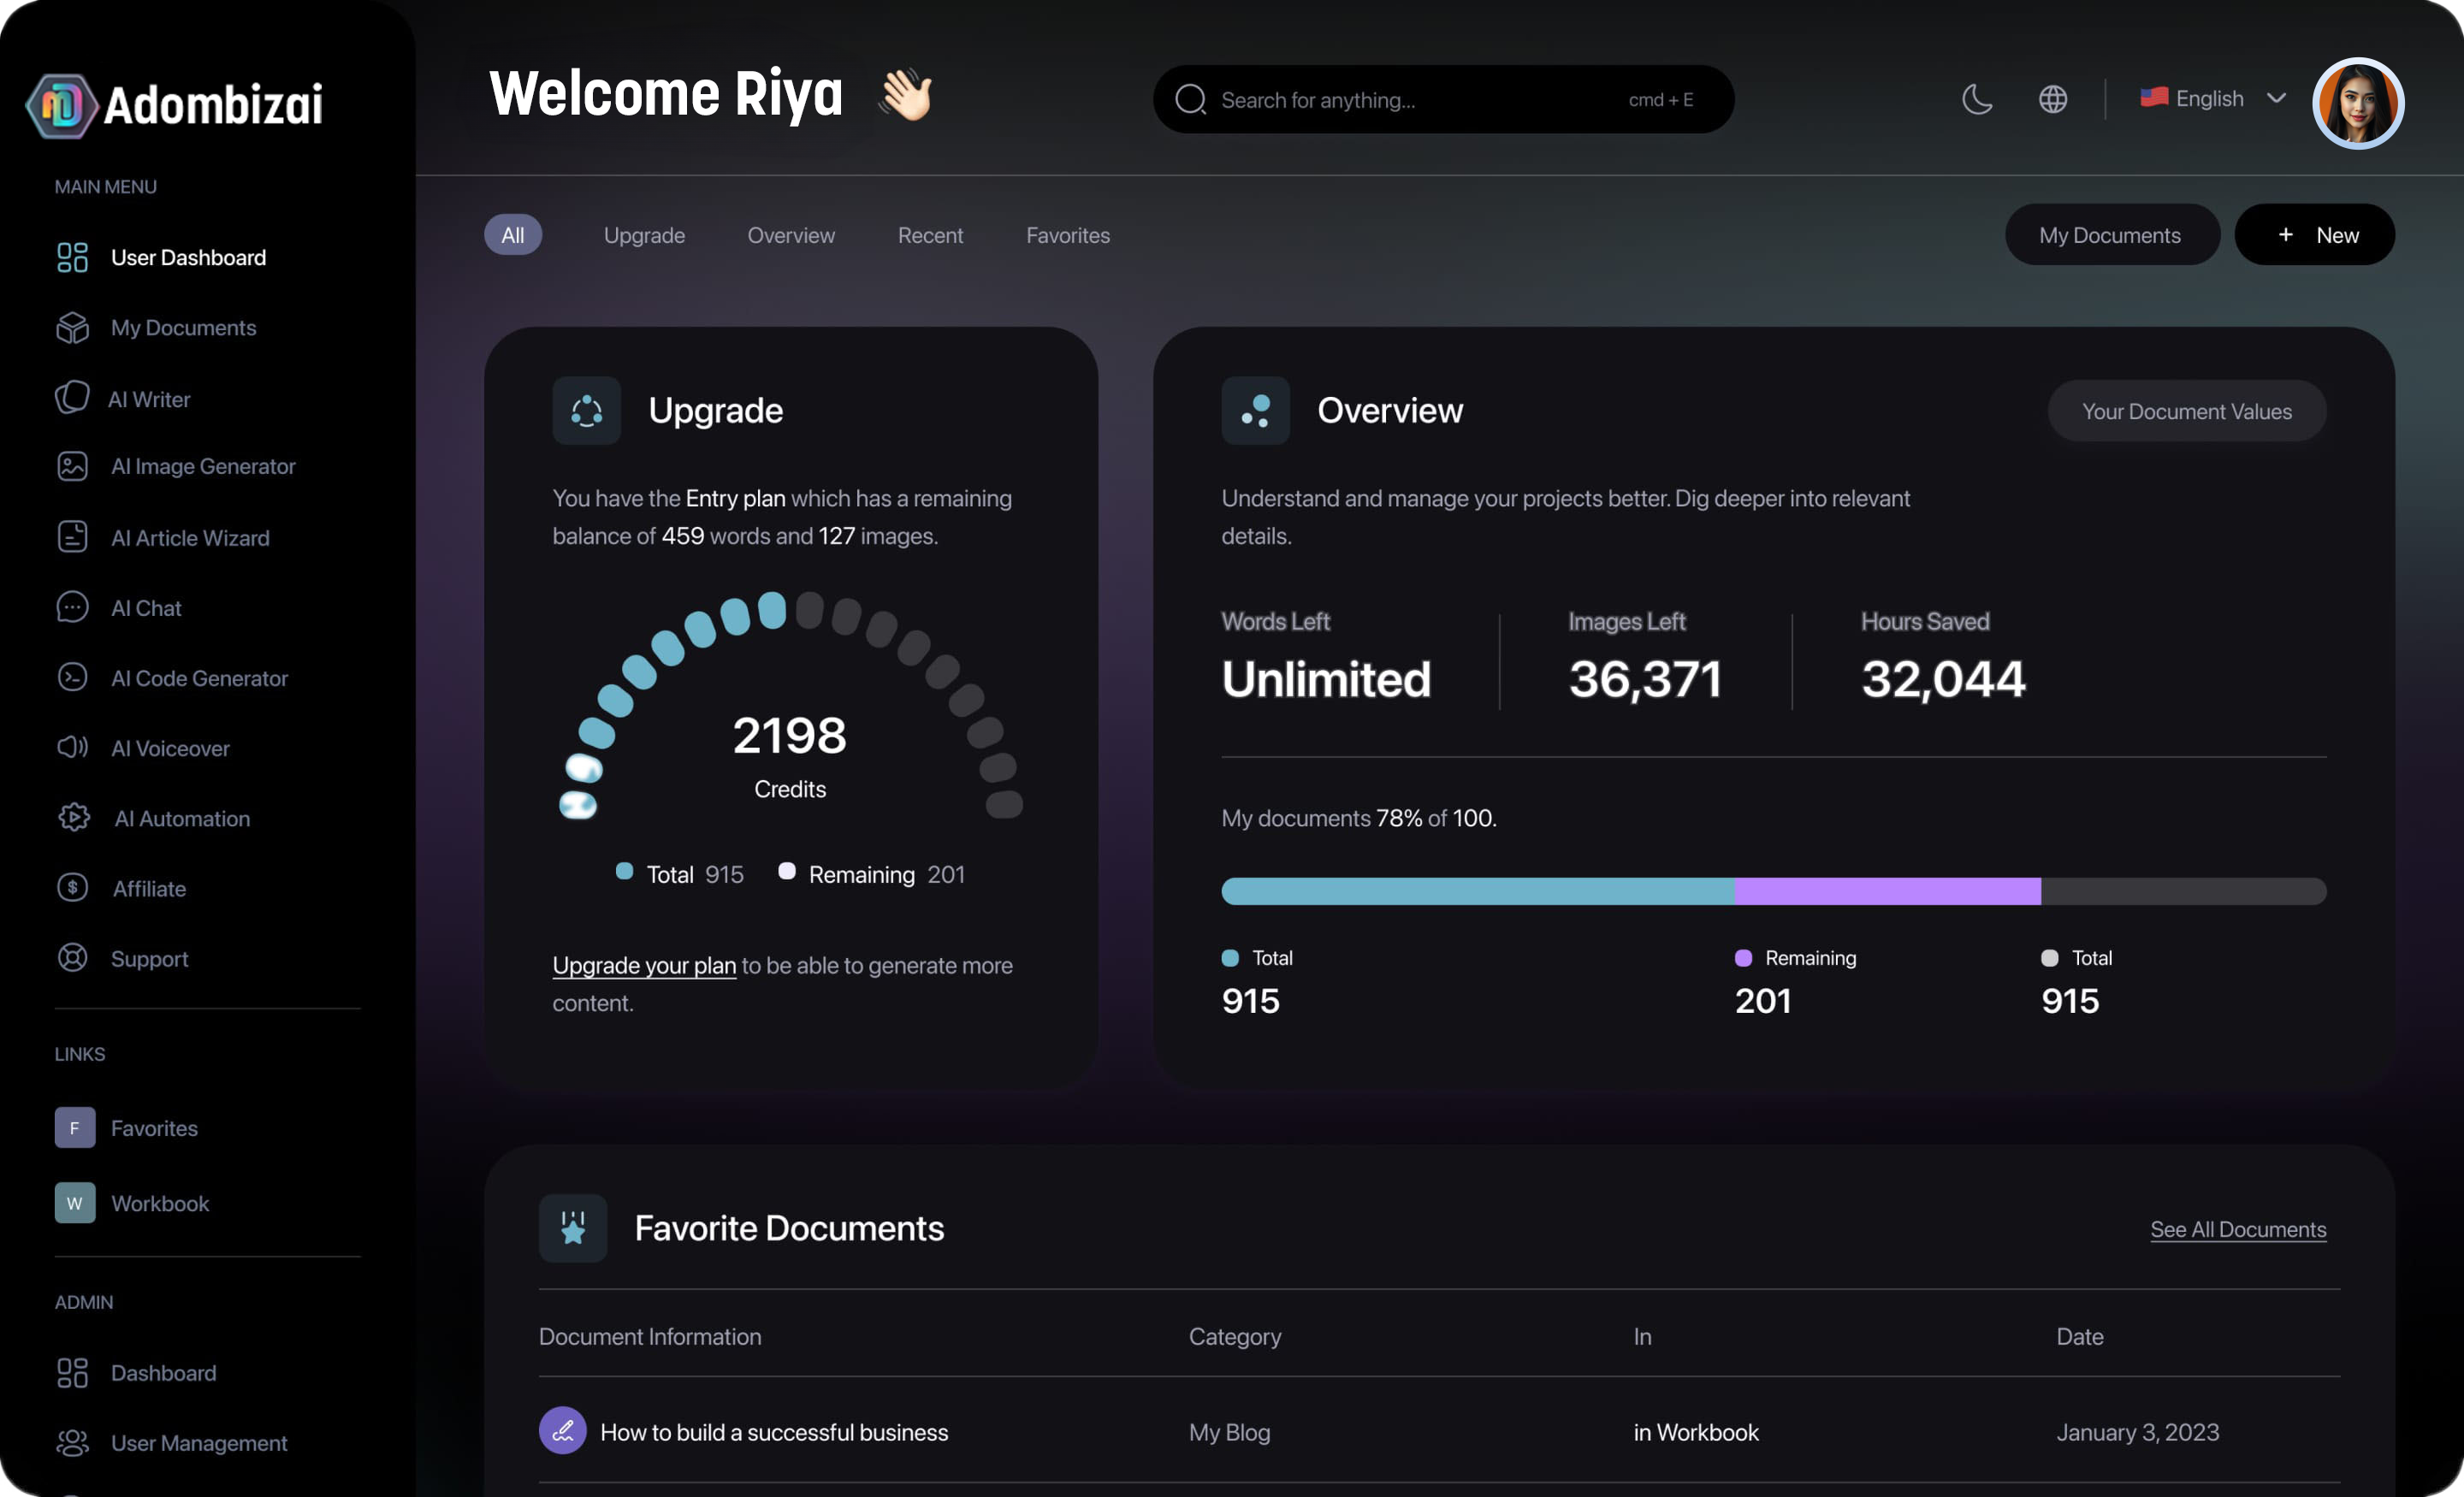This screenshot has width=2464, height=1497.
Task: Click the AI Chat sidebar icon
Action: tap(70, 606)
